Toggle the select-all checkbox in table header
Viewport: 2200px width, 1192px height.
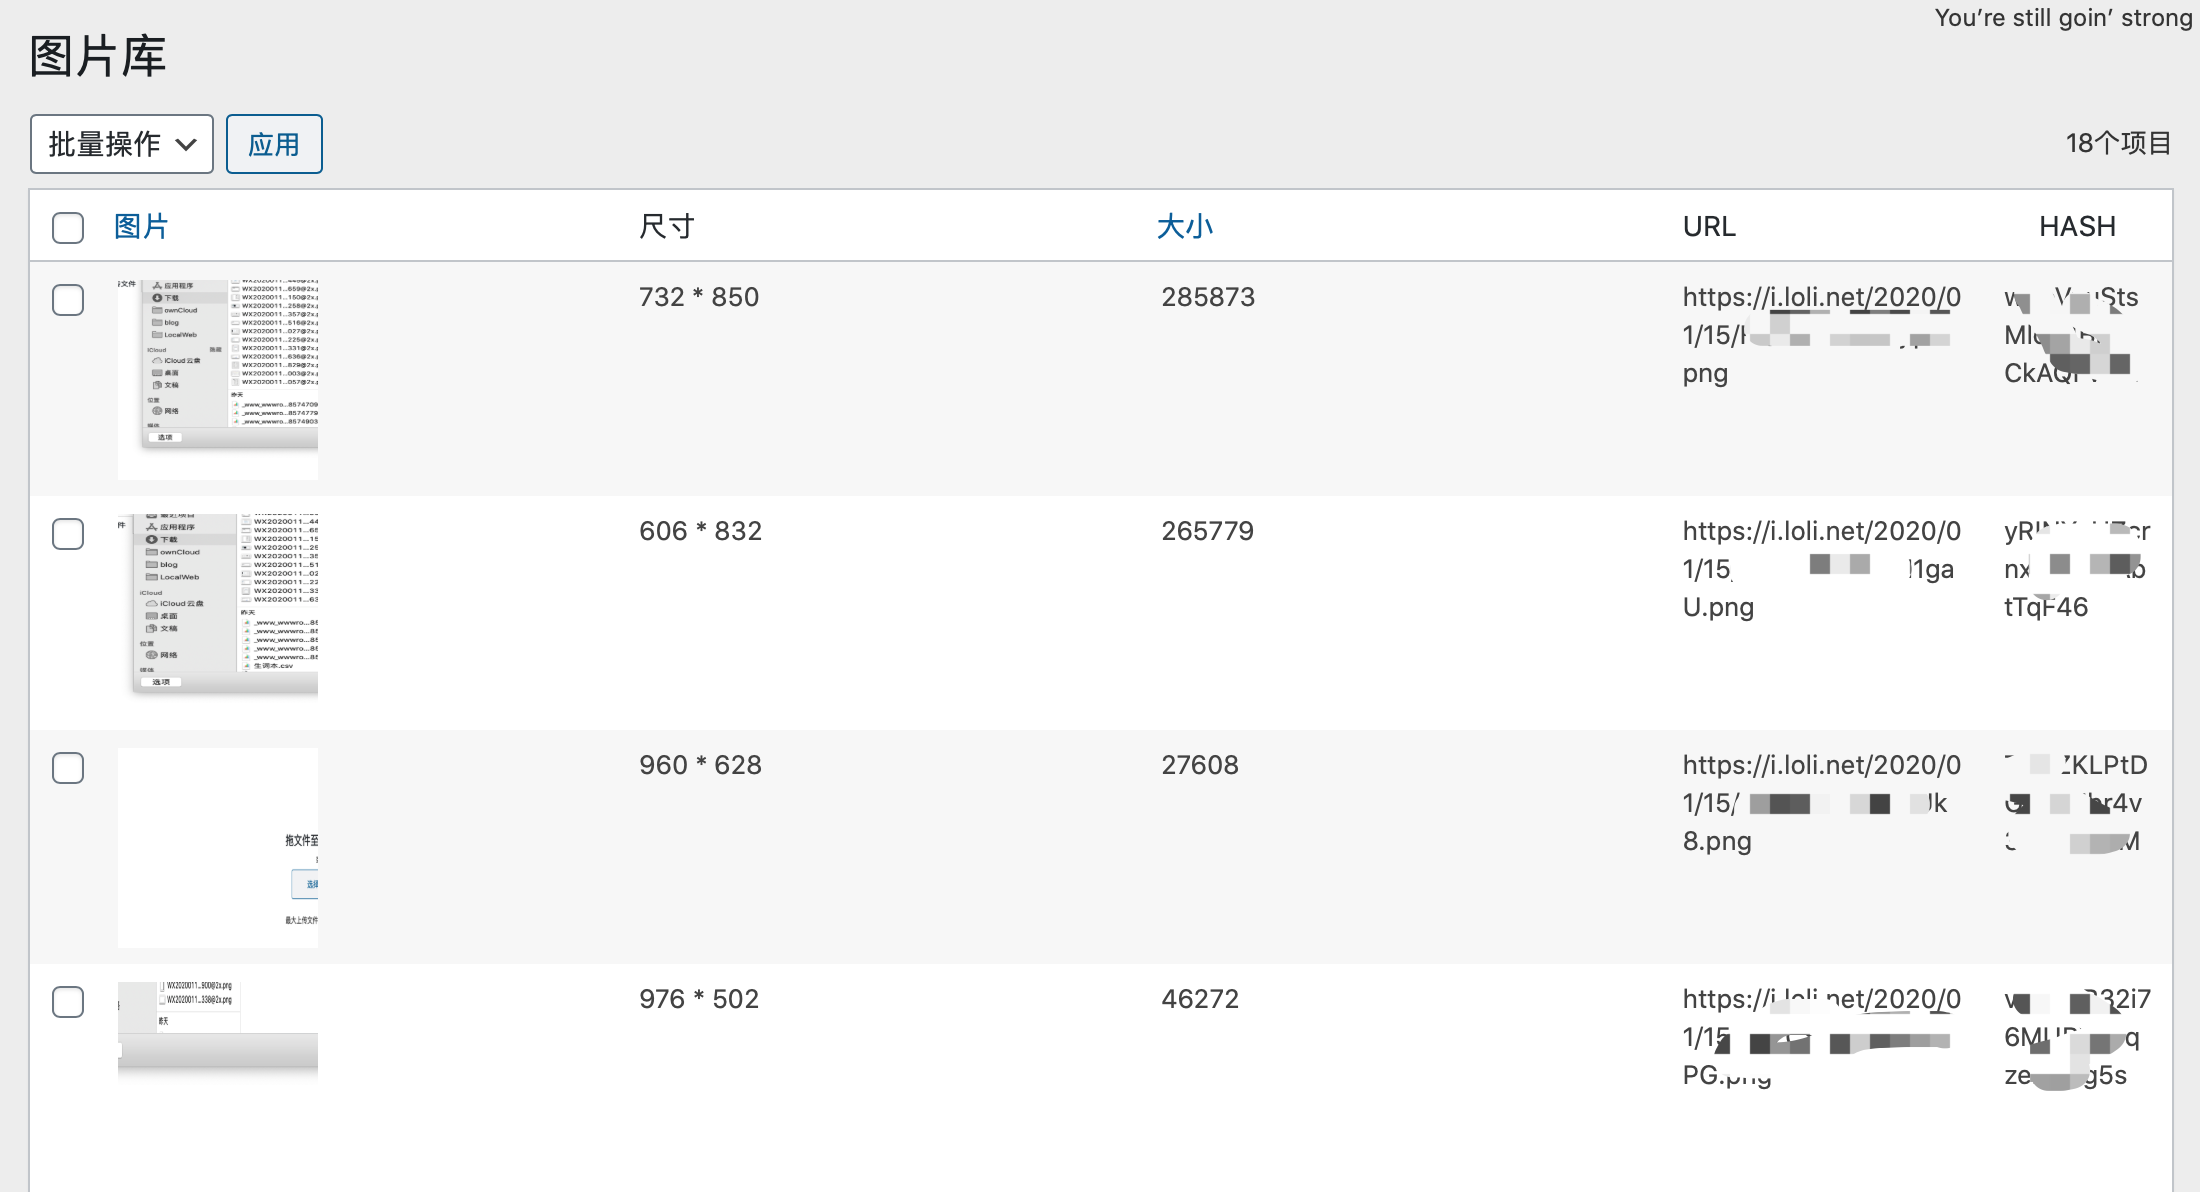[x=68, y=227]
